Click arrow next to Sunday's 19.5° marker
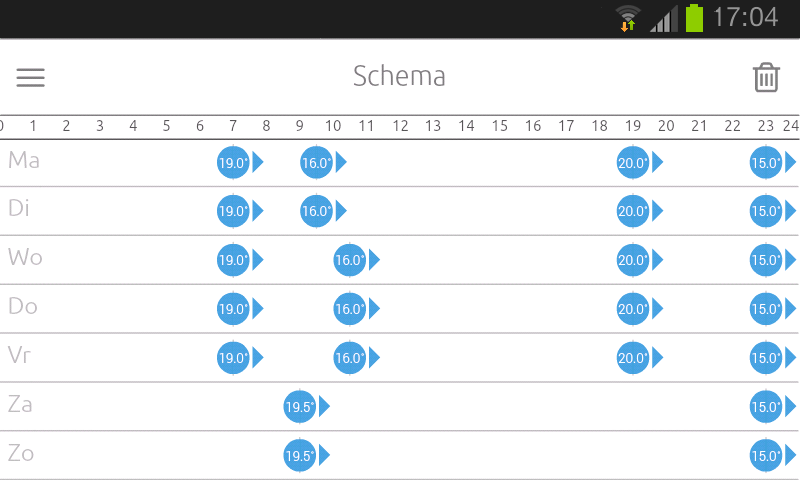This screenshot has height=480, width=800. pyautogui.click(x=324, y=456)
